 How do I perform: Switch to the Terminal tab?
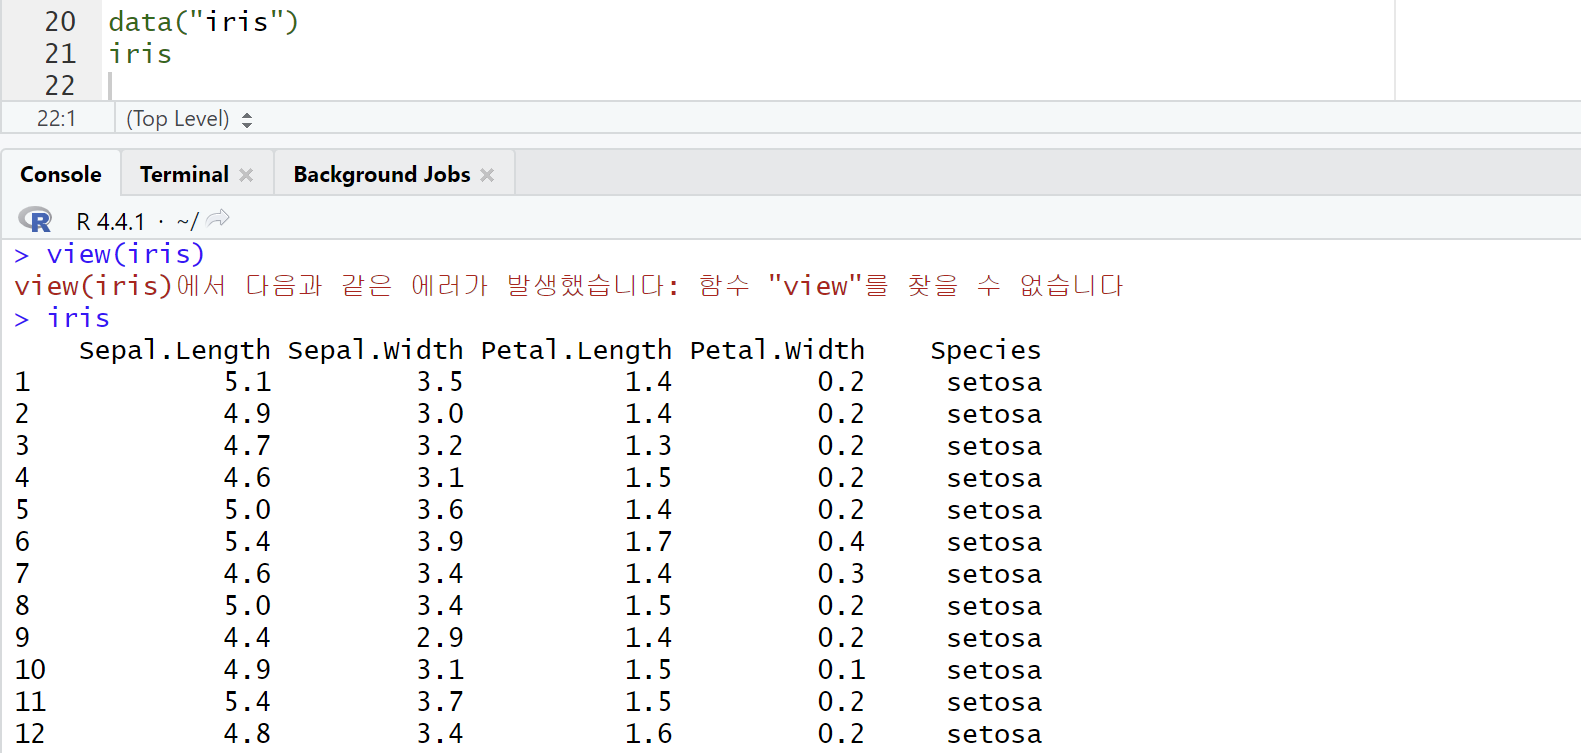click(184, 174)
